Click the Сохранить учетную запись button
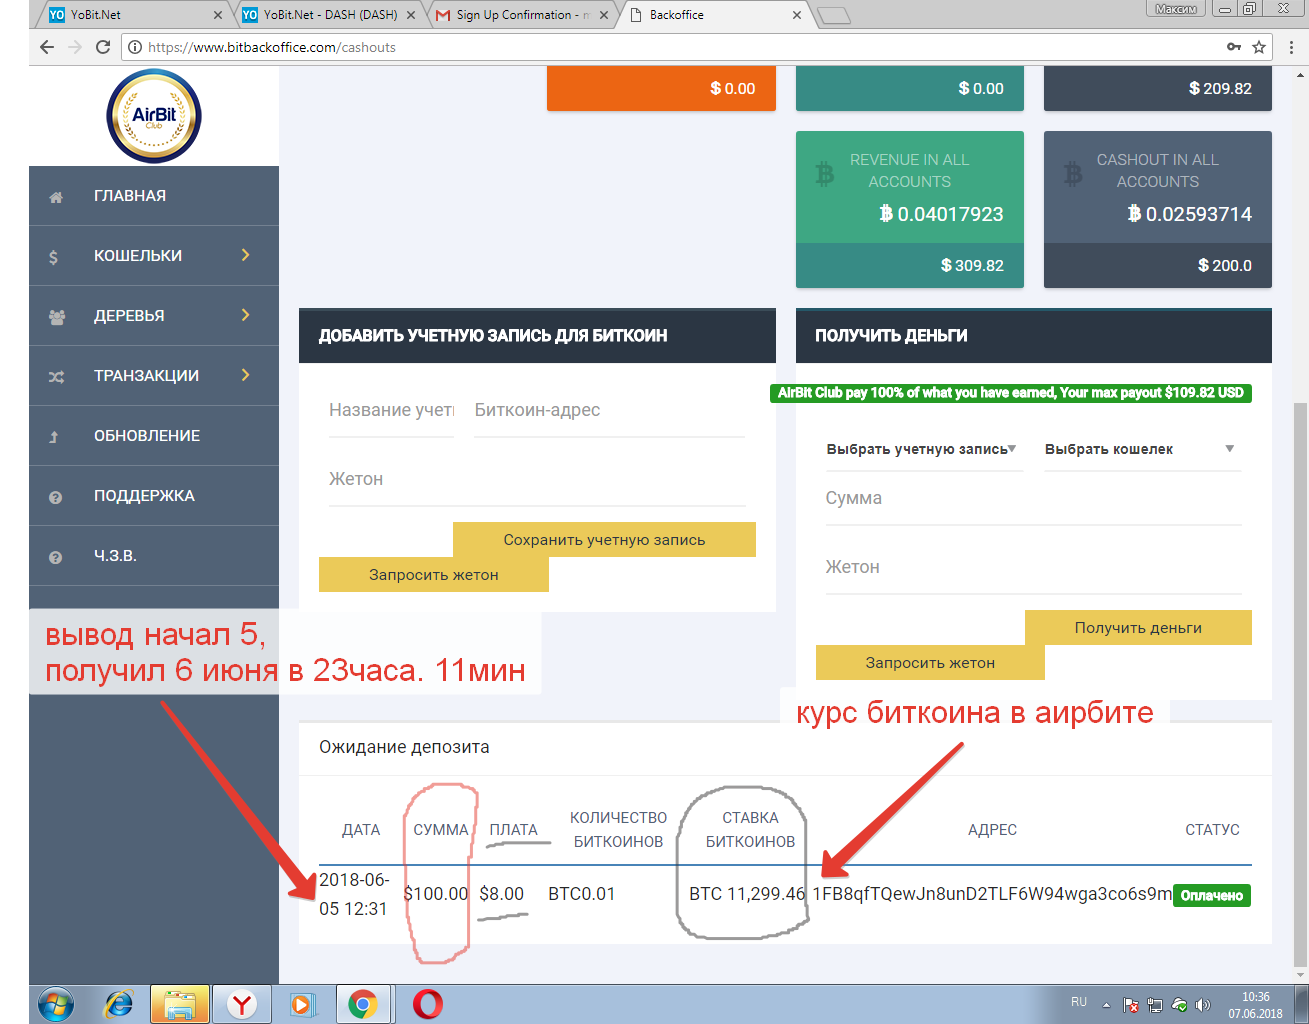 604,540
